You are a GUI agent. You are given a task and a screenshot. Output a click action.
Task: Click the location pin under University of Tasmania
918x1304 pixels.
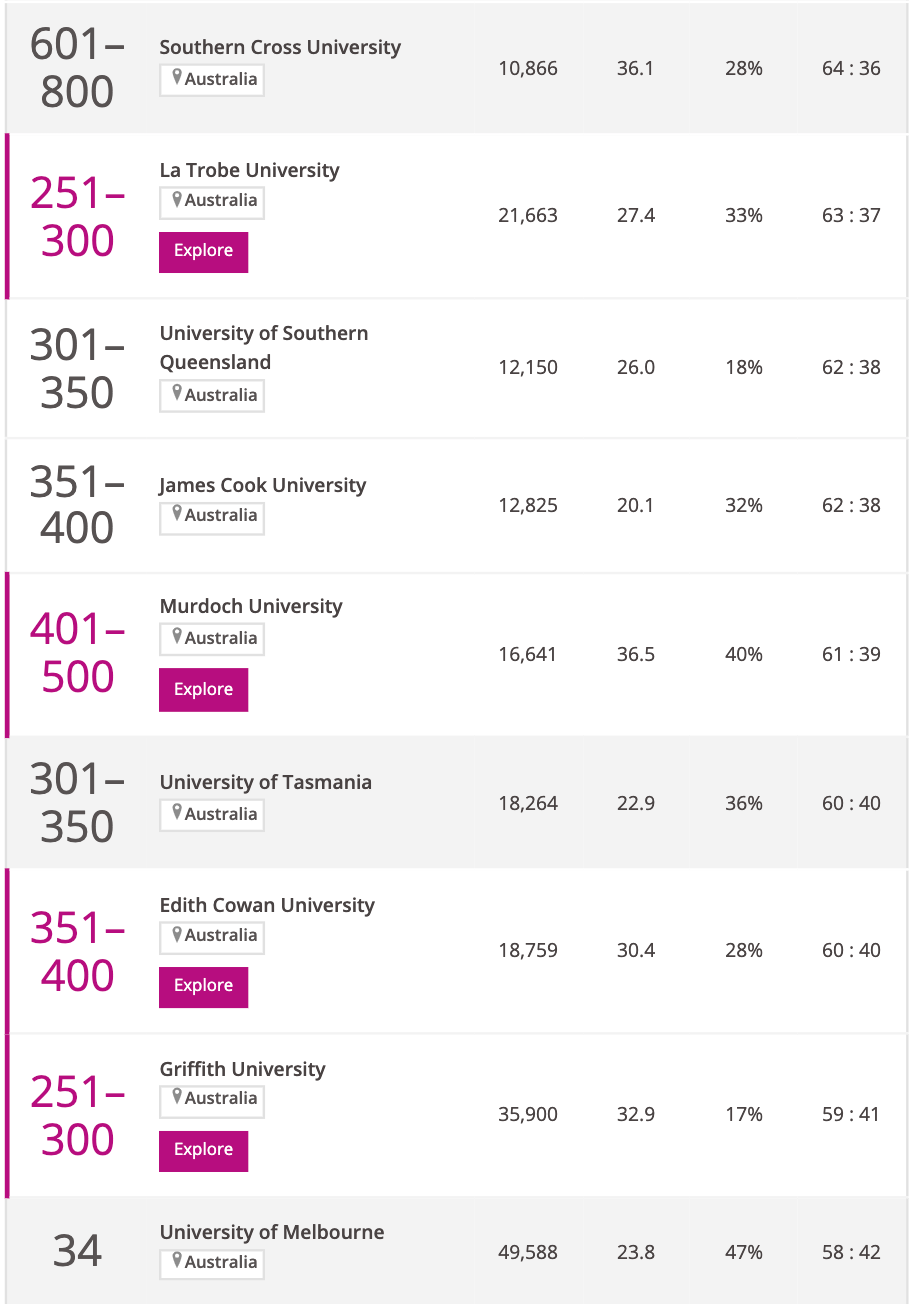coord(177,813)
